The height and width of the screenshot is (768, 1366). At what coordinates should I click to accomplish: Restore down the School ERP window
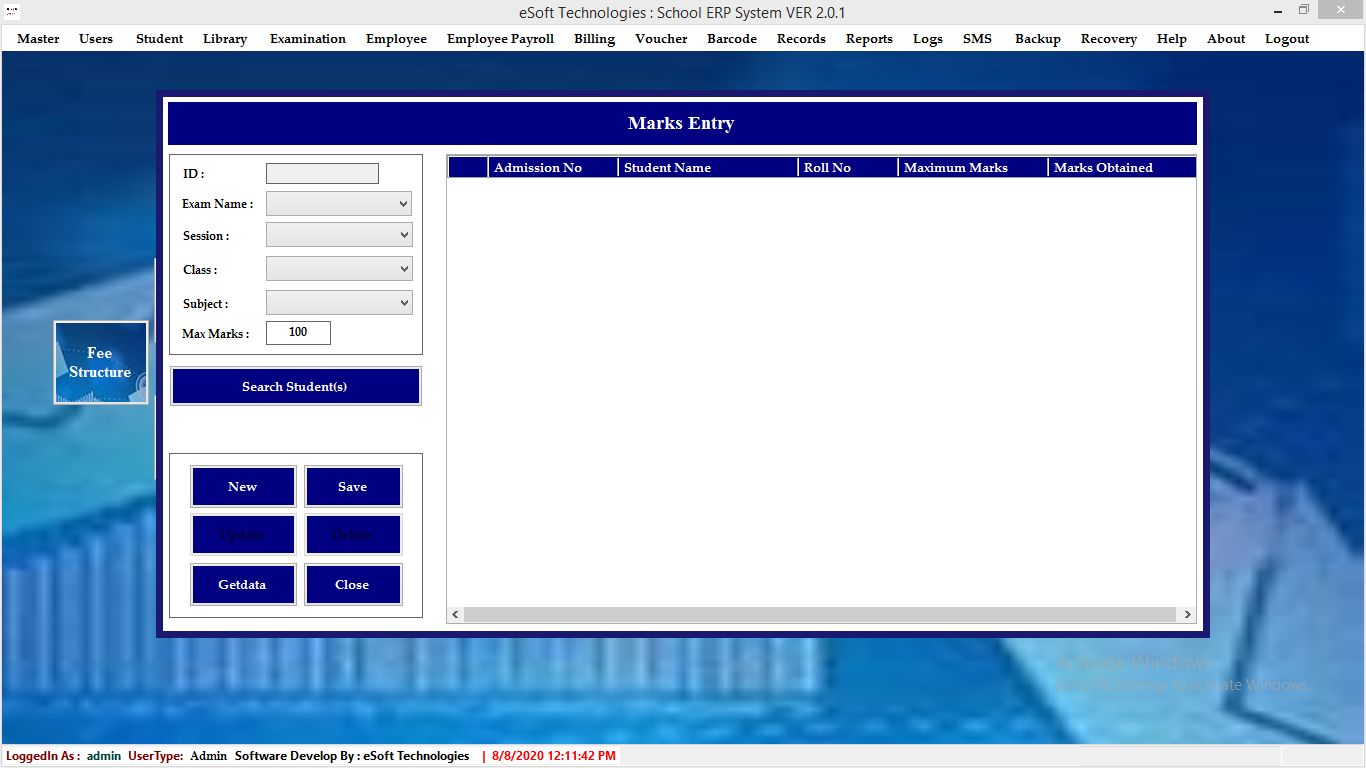pos(1304,11)
